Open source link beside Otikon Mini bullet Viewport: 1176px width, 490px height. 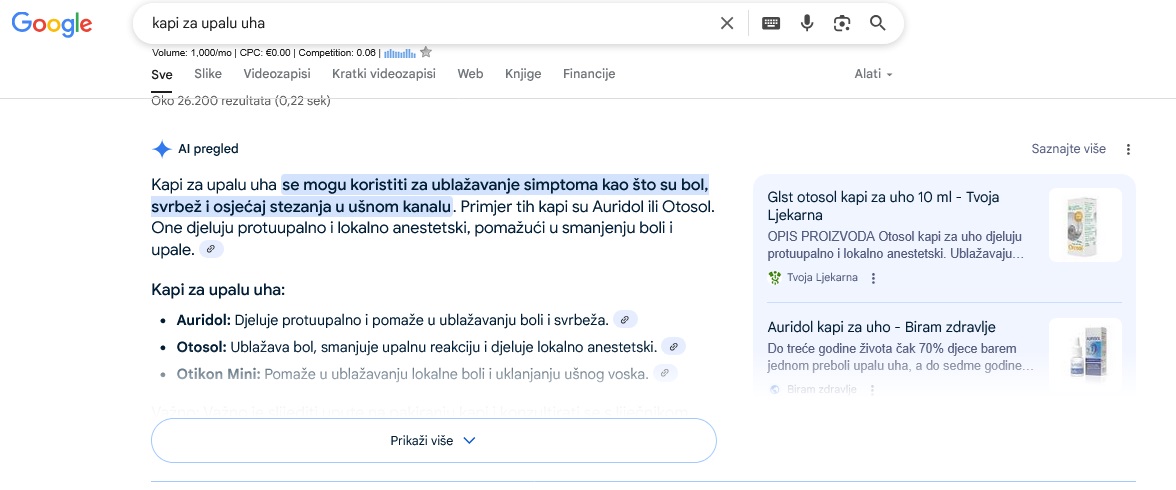[665, 373]
